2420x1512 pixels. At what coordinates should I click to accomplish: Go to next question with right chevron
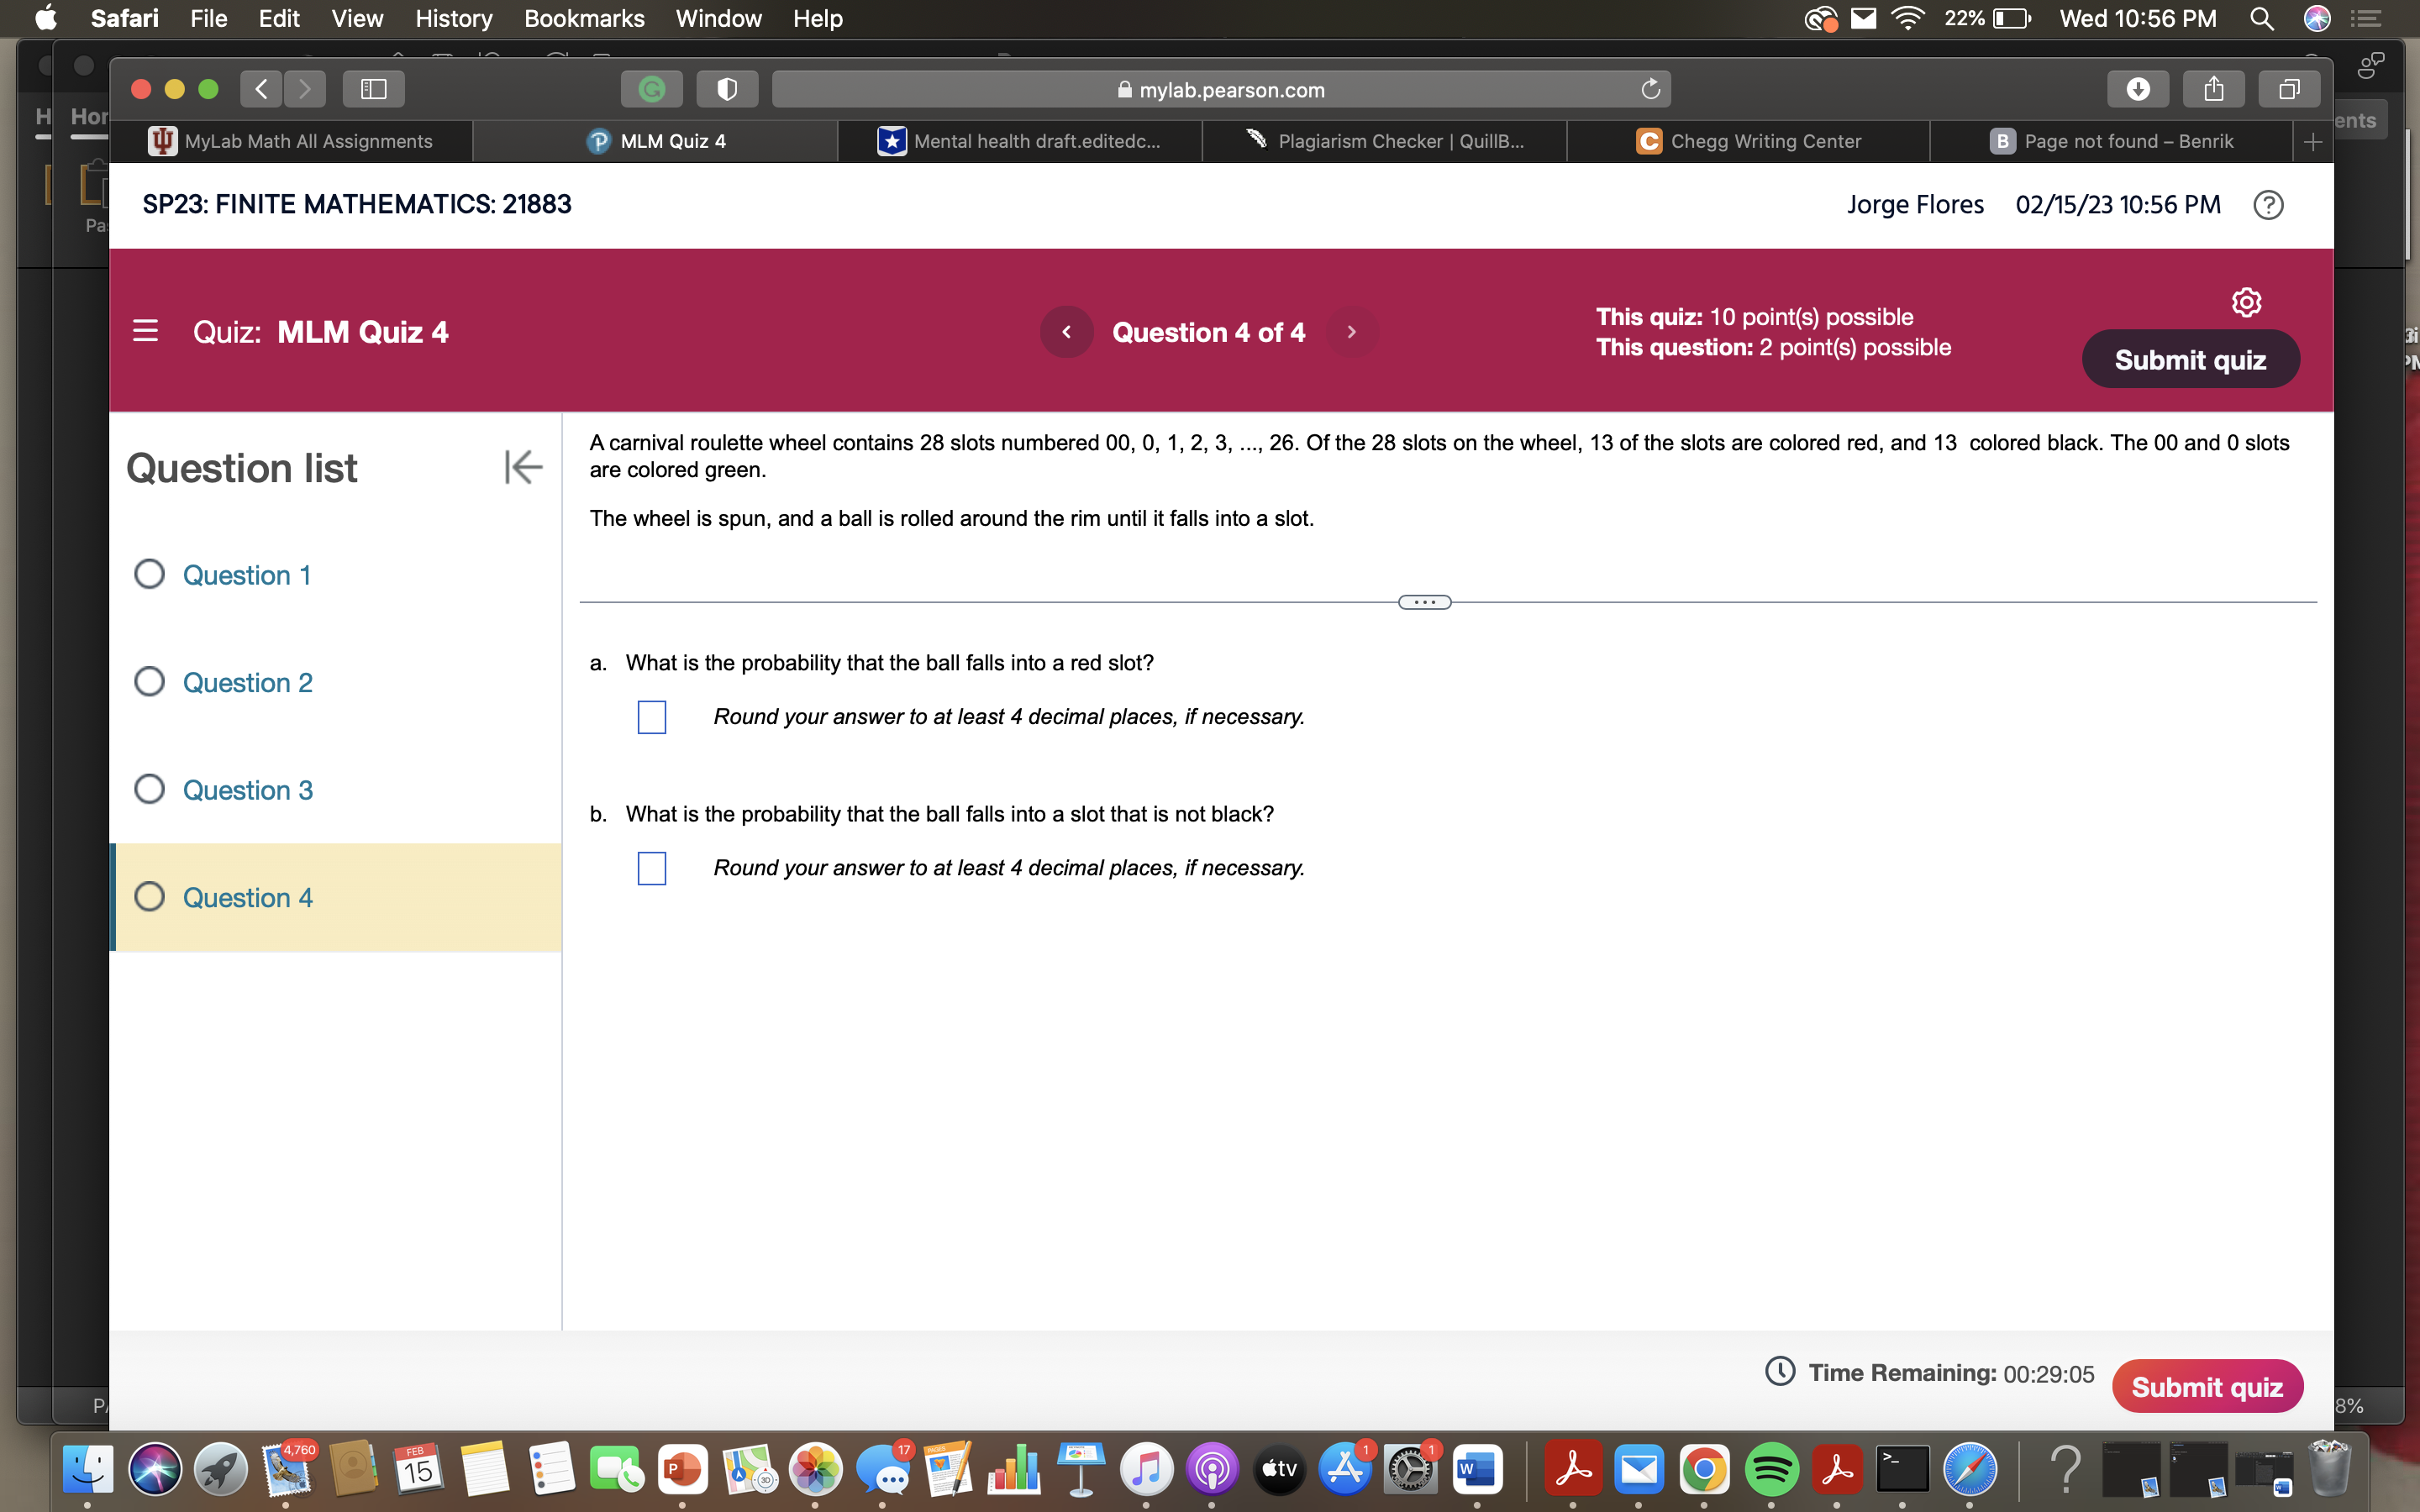click(x=1351, y=331)
